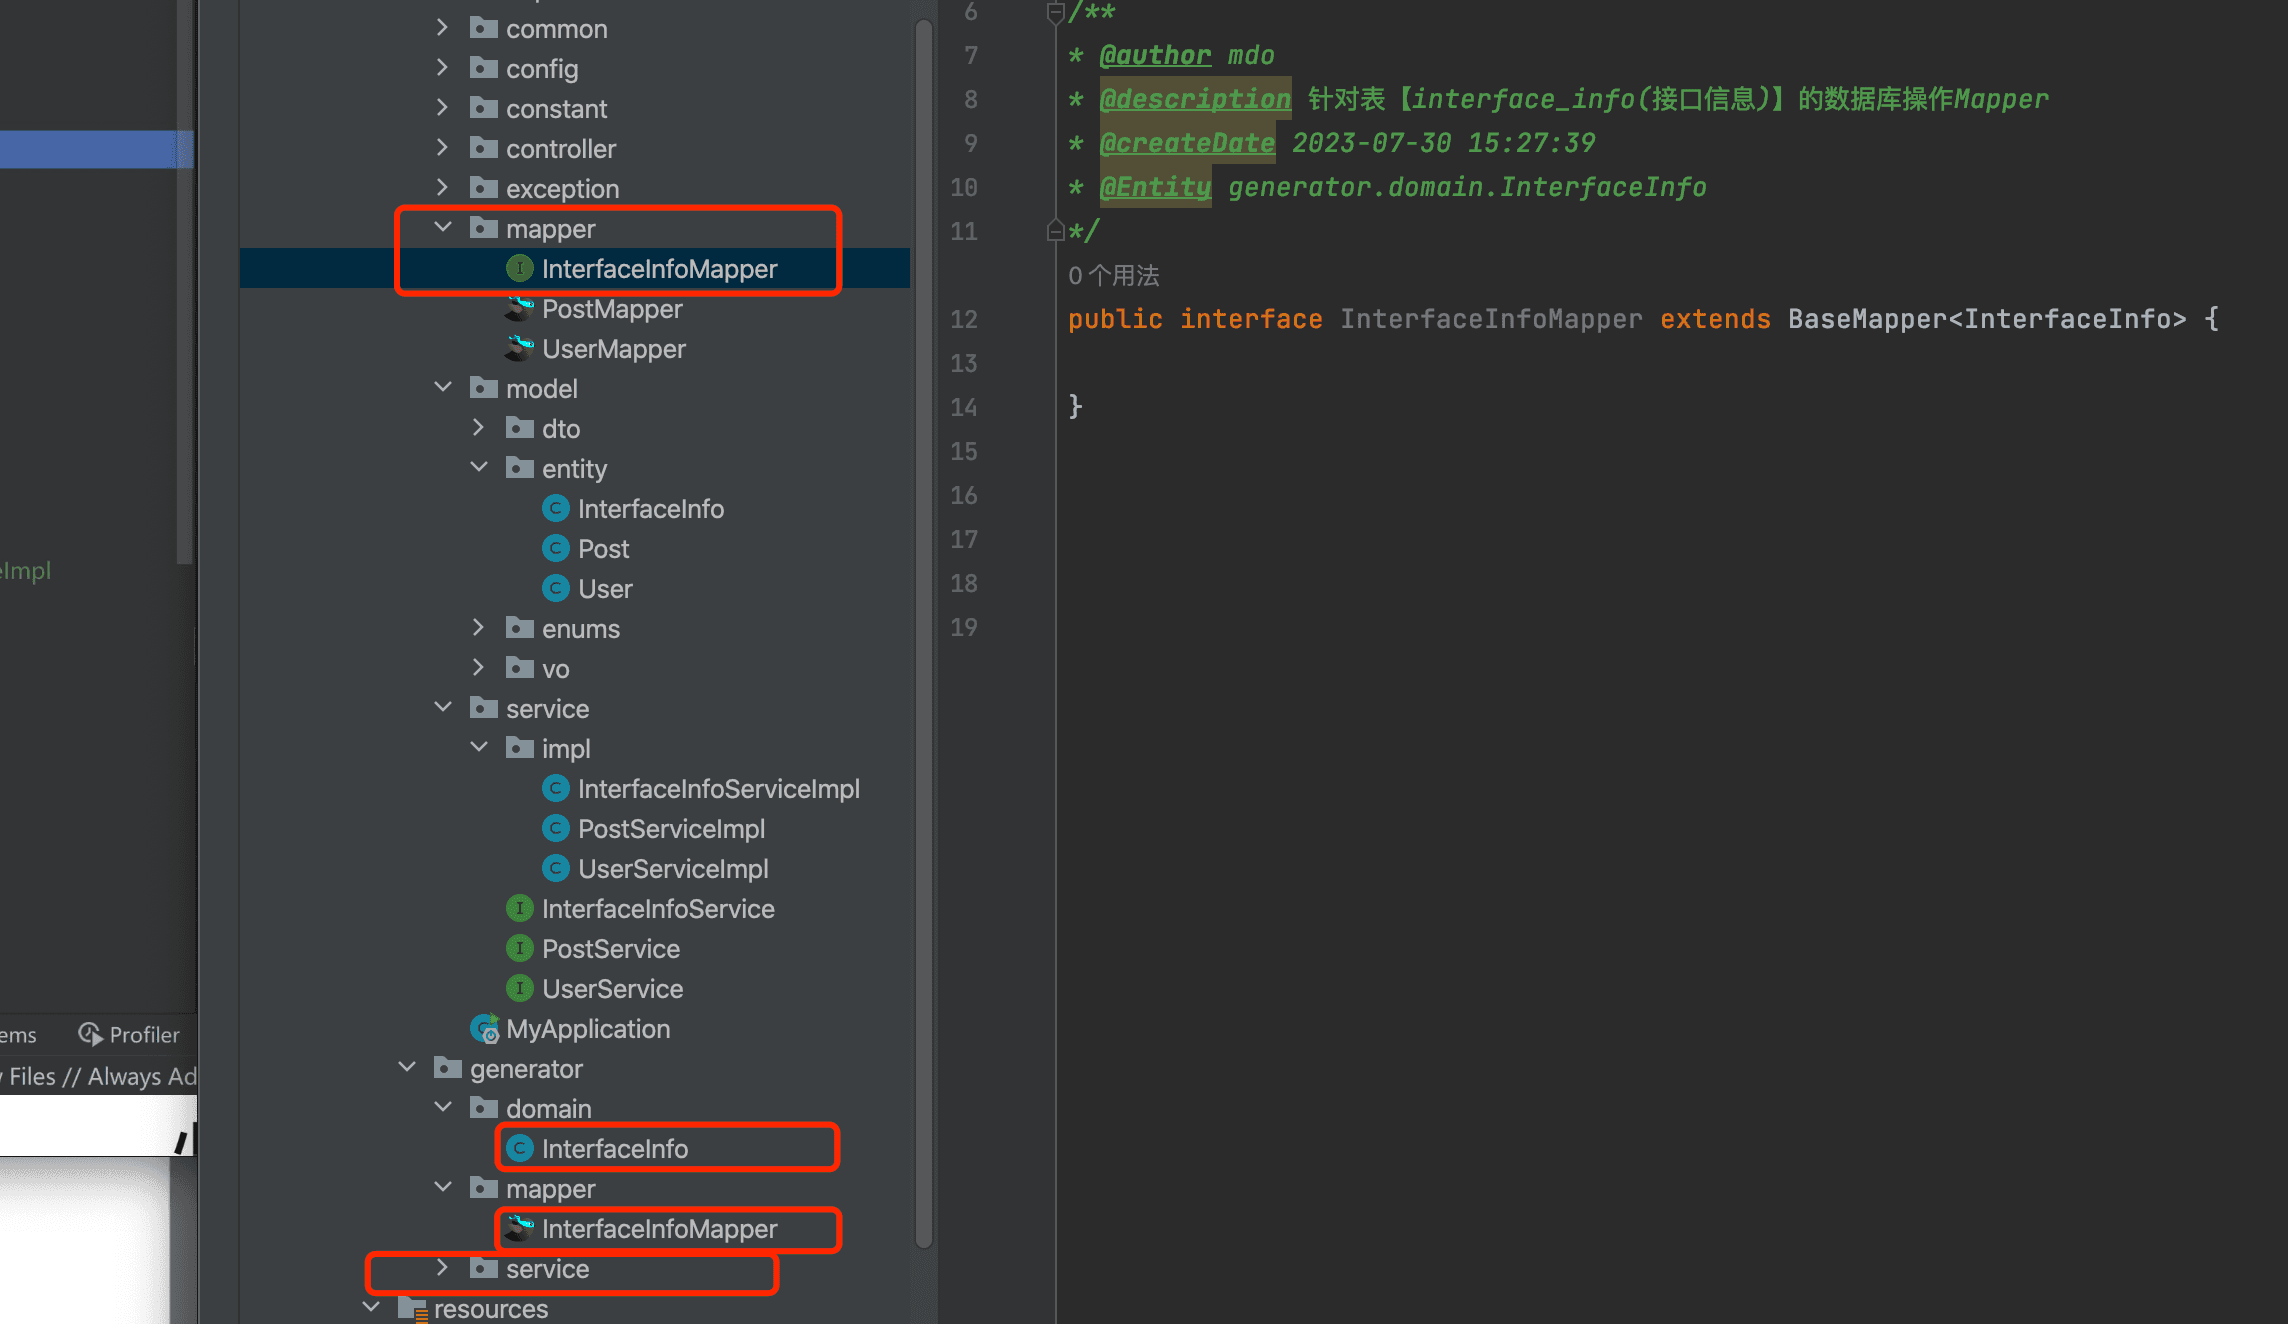Click the MyApplication run class icon
Viewport: 2288px width, 1324px height.
click(485, 1028)
